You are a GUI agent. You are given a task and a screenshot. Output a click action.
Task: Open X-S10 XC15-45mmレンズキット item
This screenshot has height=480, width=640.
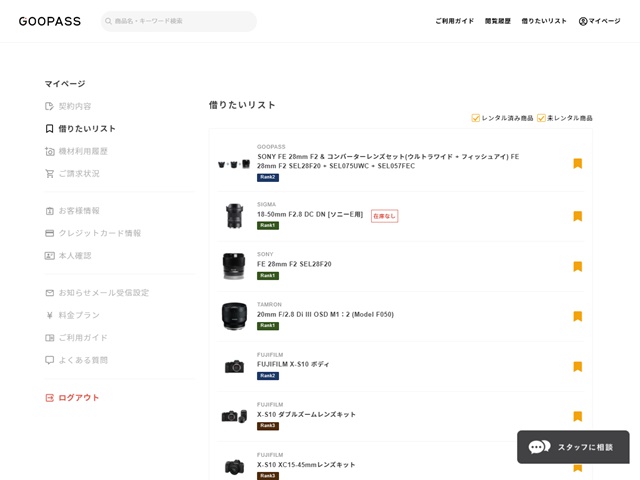pos(306,464)
